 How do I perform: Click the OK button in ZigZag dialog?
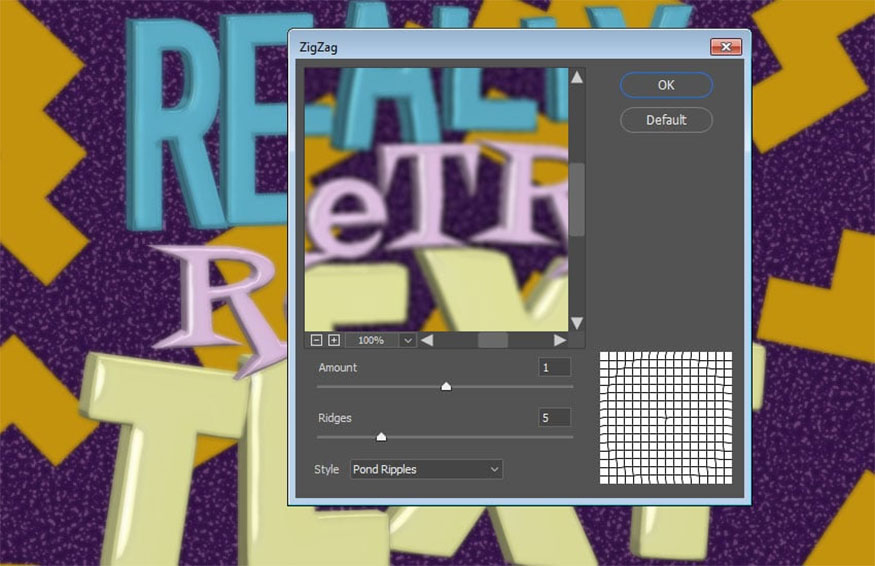tap(666, 85)
